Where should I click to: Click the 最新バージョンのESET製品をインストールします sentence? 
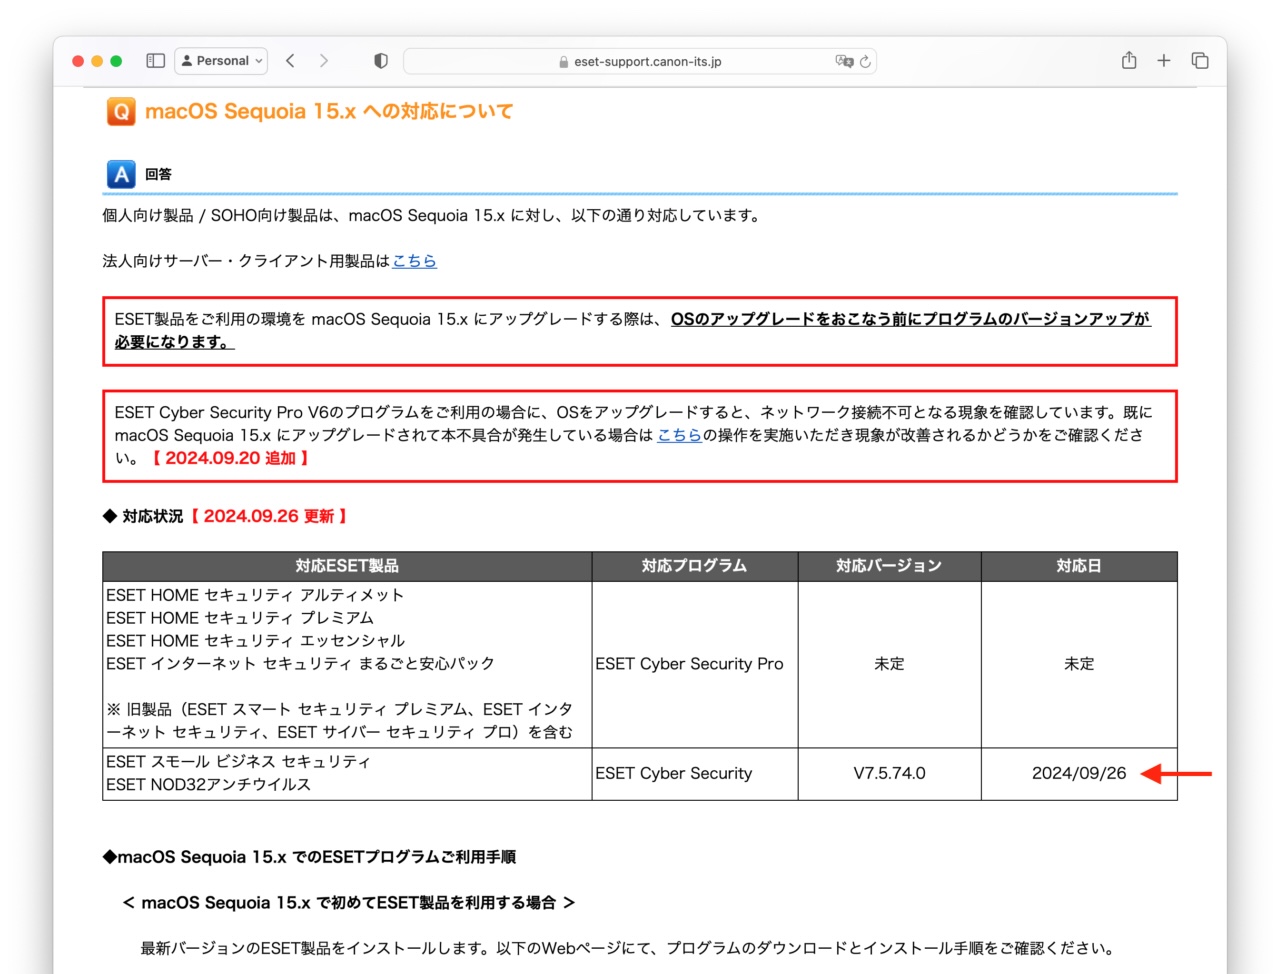point(628,948)
